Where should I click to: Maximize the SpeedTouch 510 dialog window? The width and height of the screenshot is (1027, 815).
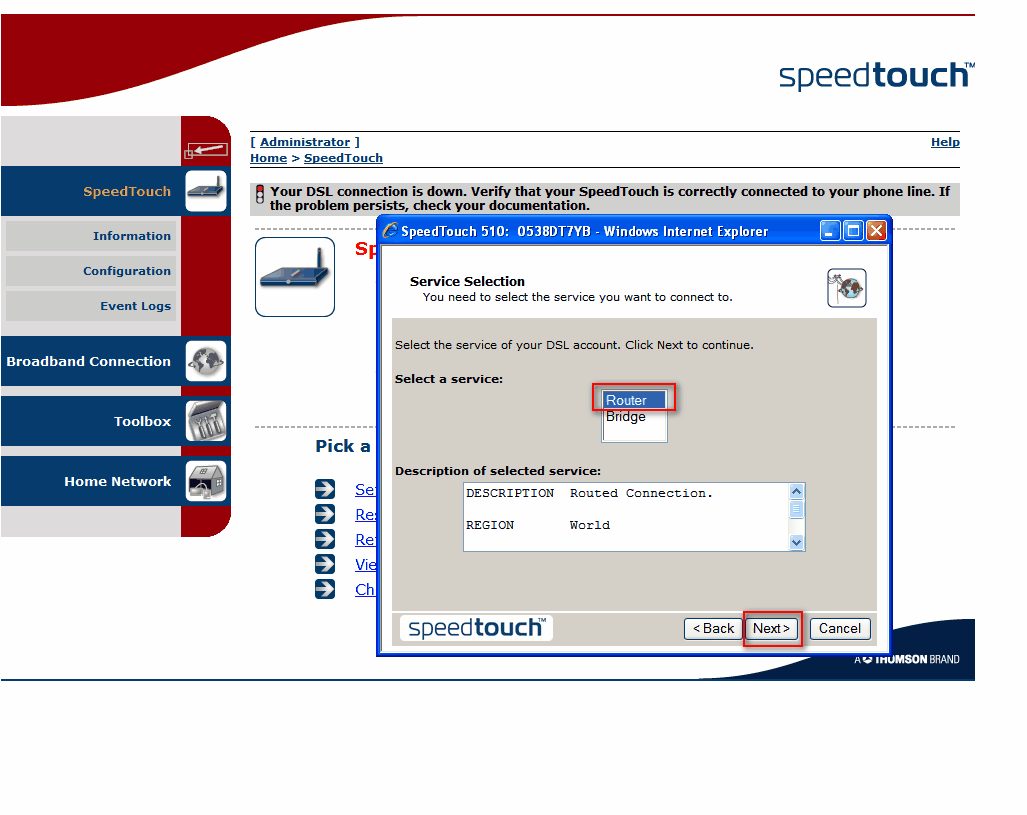point(853,231)
